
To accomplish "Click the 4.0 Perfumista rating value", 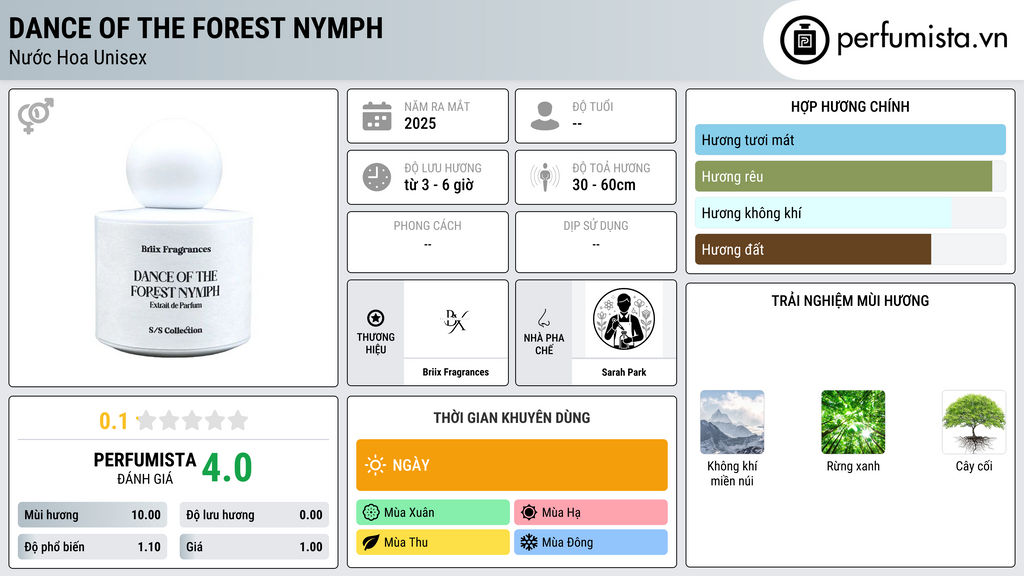I will [227, 468].
